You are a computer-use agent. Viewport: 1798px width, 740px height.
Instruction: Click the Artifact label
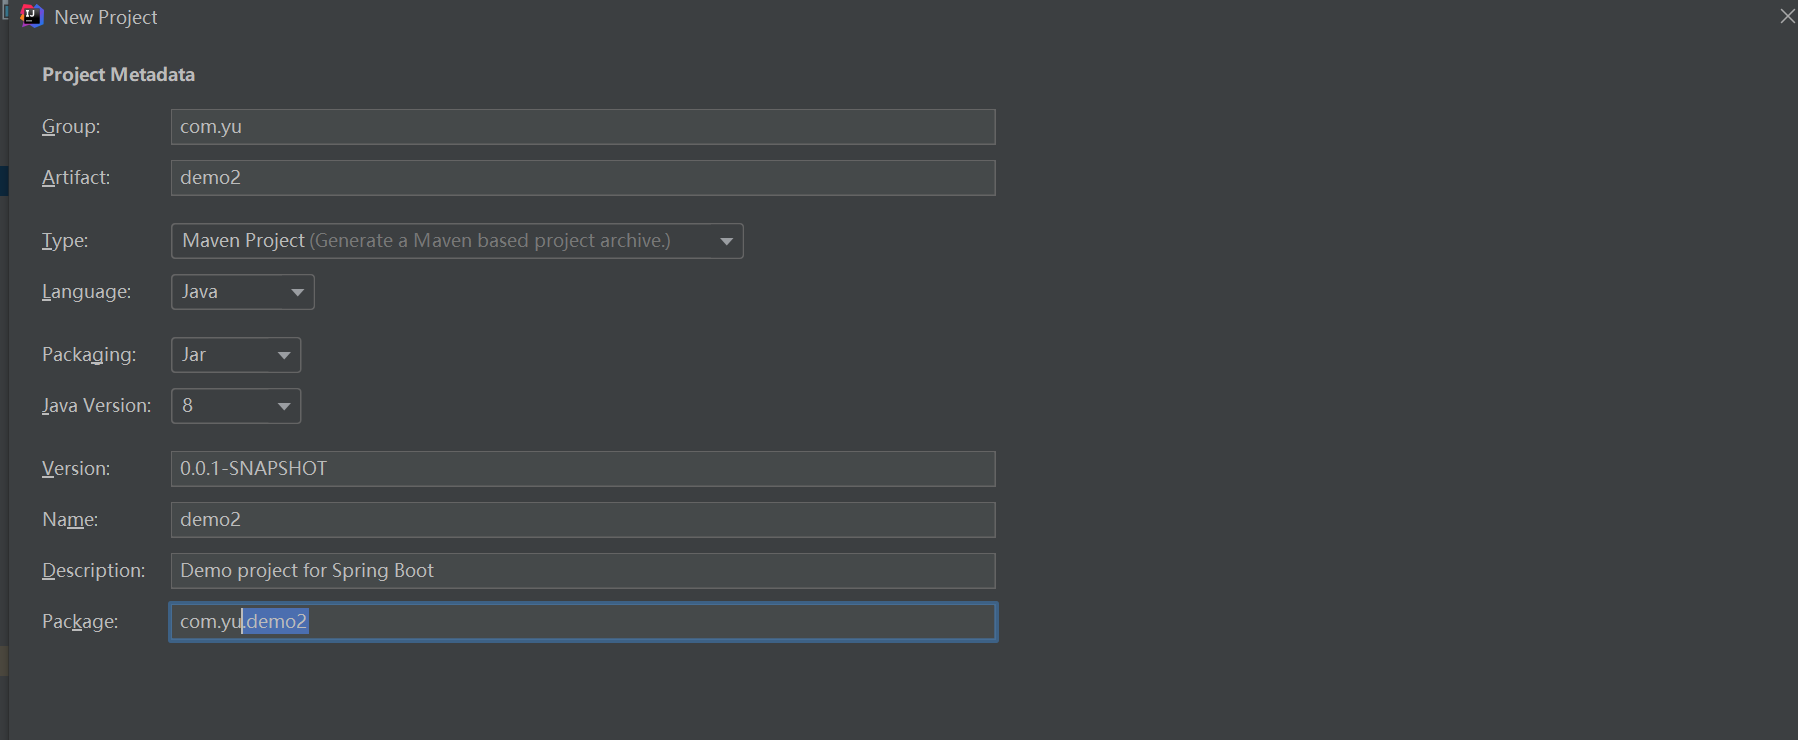click(76, 178)
